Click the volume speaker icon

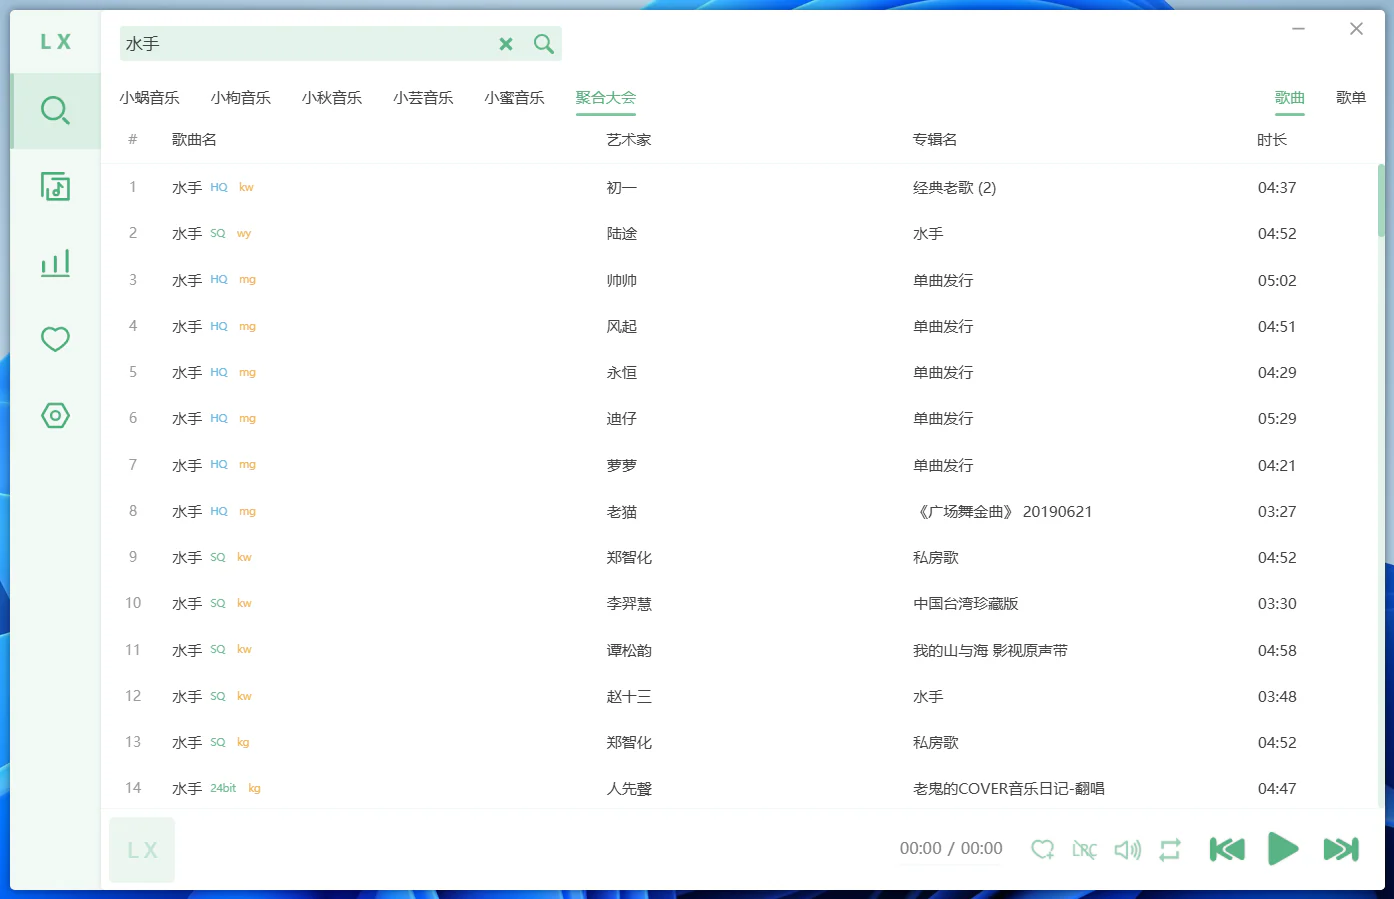point(1128,850)
